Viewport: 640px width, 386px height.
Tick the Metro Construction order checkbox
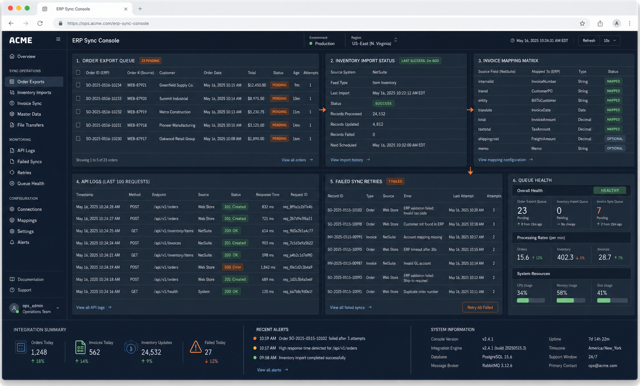[78, 112]
